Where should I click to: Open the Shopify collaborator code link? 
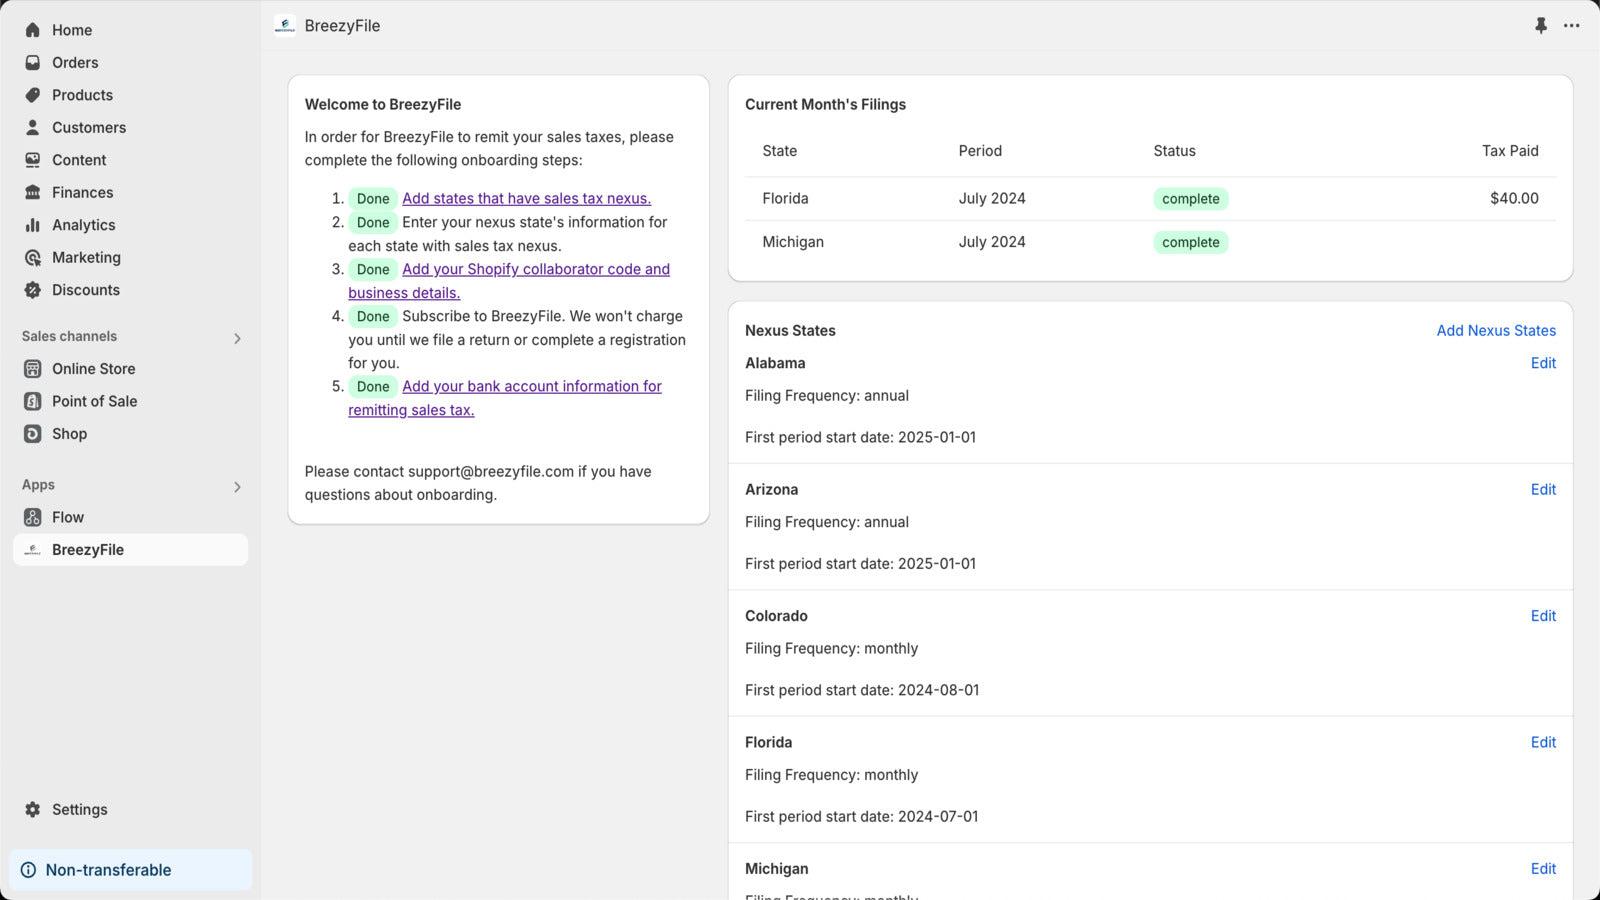pyautogui.click(x=536, y=269)
